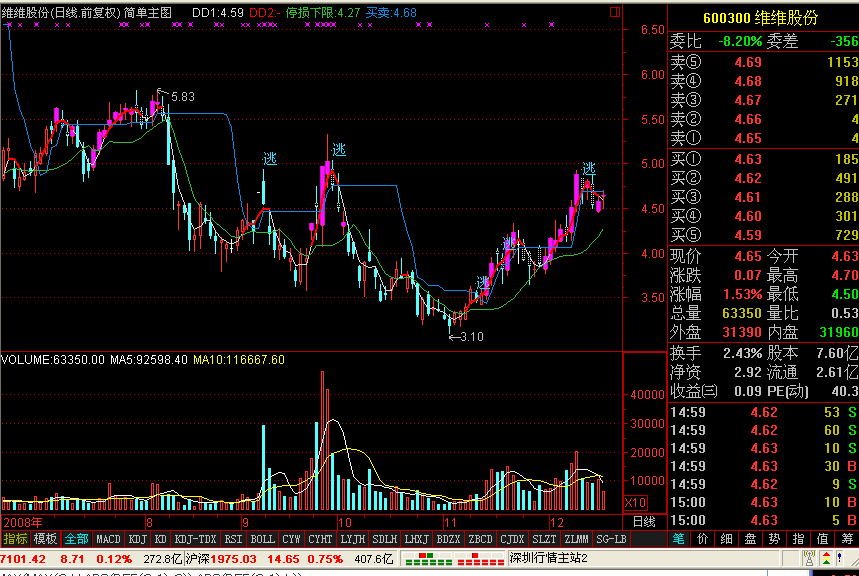Click the 现价 4.65 value
This screenshot has width=859, height=576.
pos(748,256)
